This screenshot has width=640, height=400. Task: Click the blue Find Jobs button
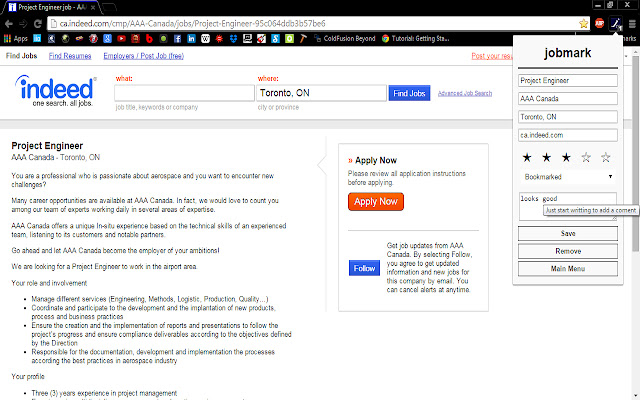(409, 93)
